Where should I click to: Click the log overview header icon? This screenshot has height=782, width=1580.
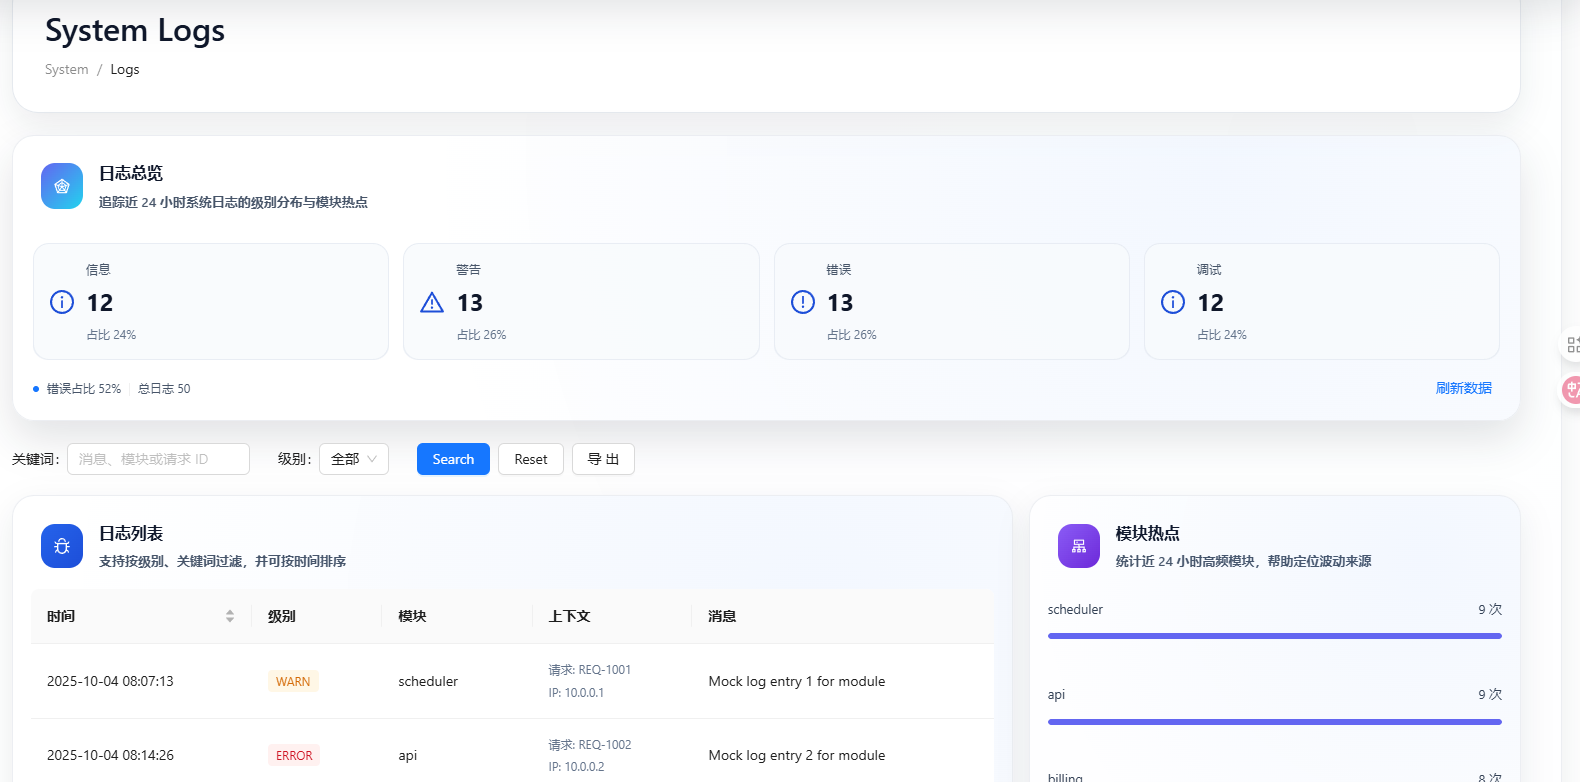pyautogui.click(x=62, y=186)
